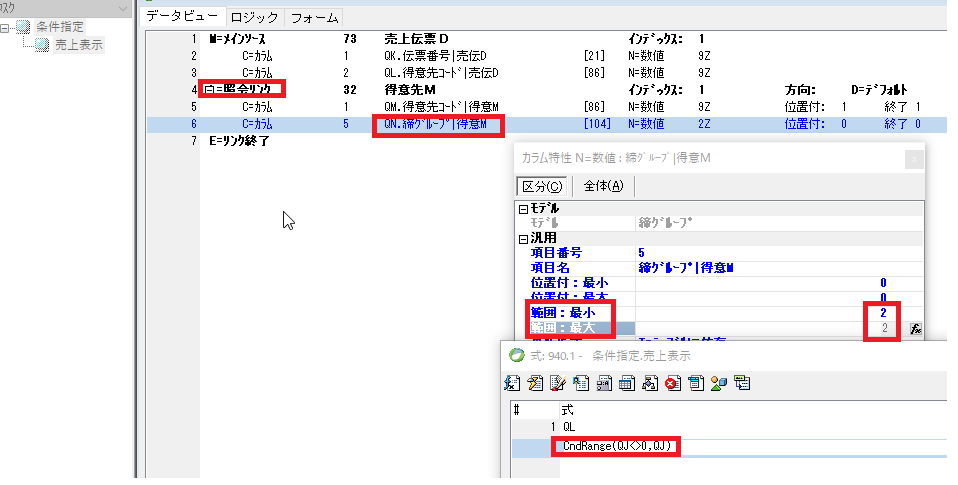Switch to the ロジック tab
The height and width of the screenshot is (485, 958).
(255, 17)
